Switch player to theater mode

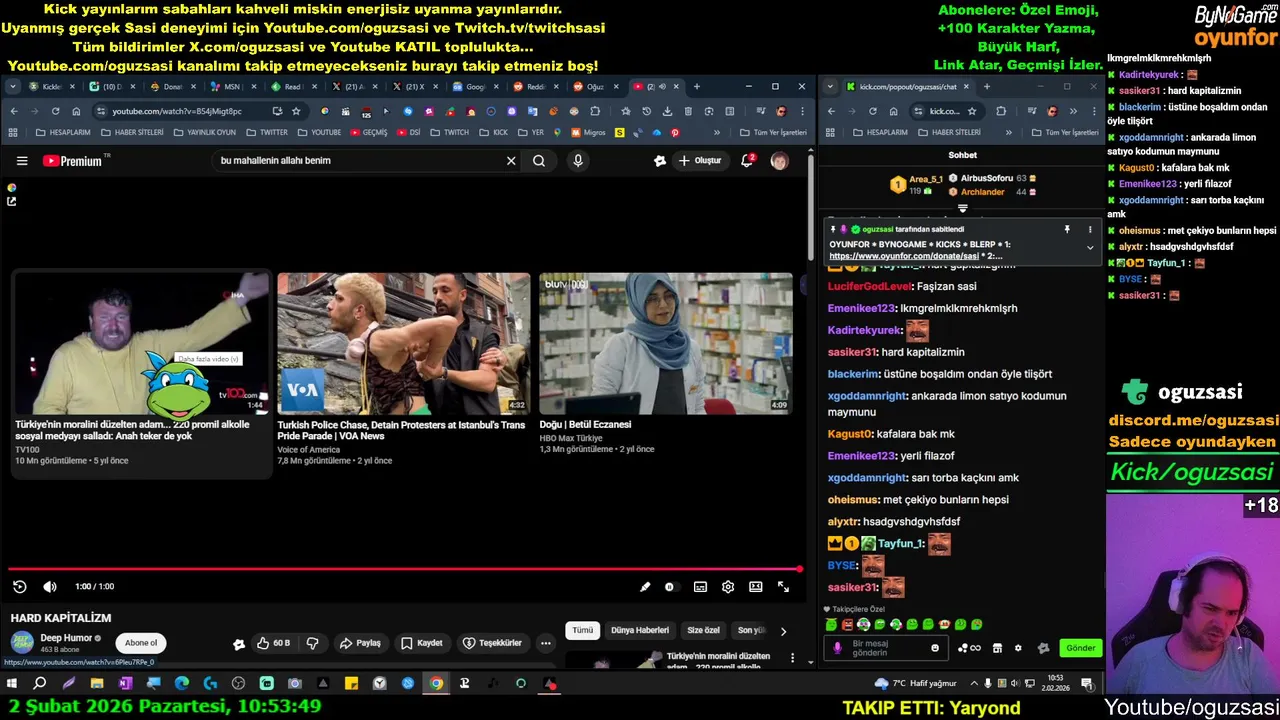click(756, 587)
